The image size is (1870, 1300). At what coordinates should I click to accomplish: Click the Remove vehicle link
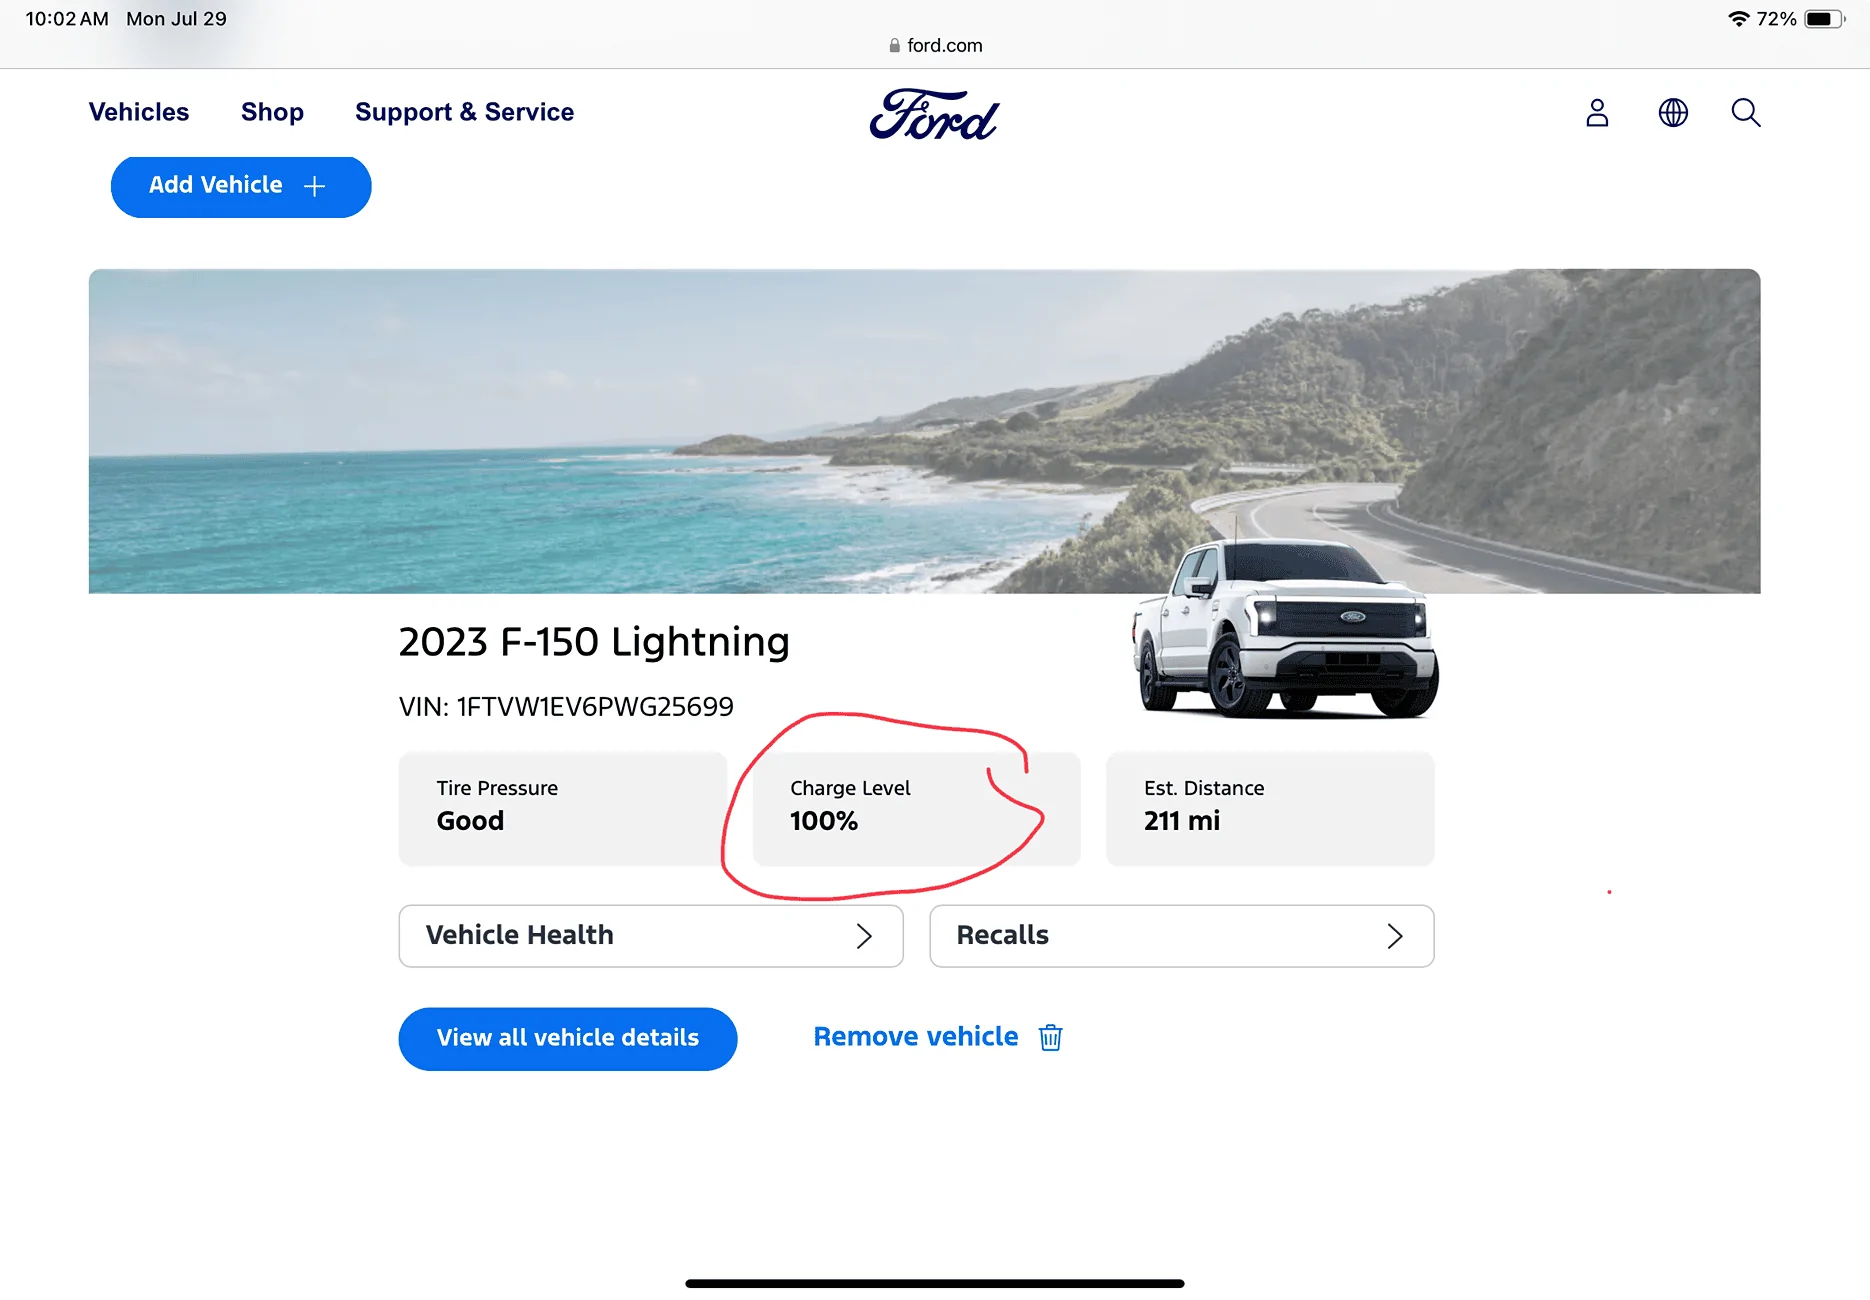915,1037
